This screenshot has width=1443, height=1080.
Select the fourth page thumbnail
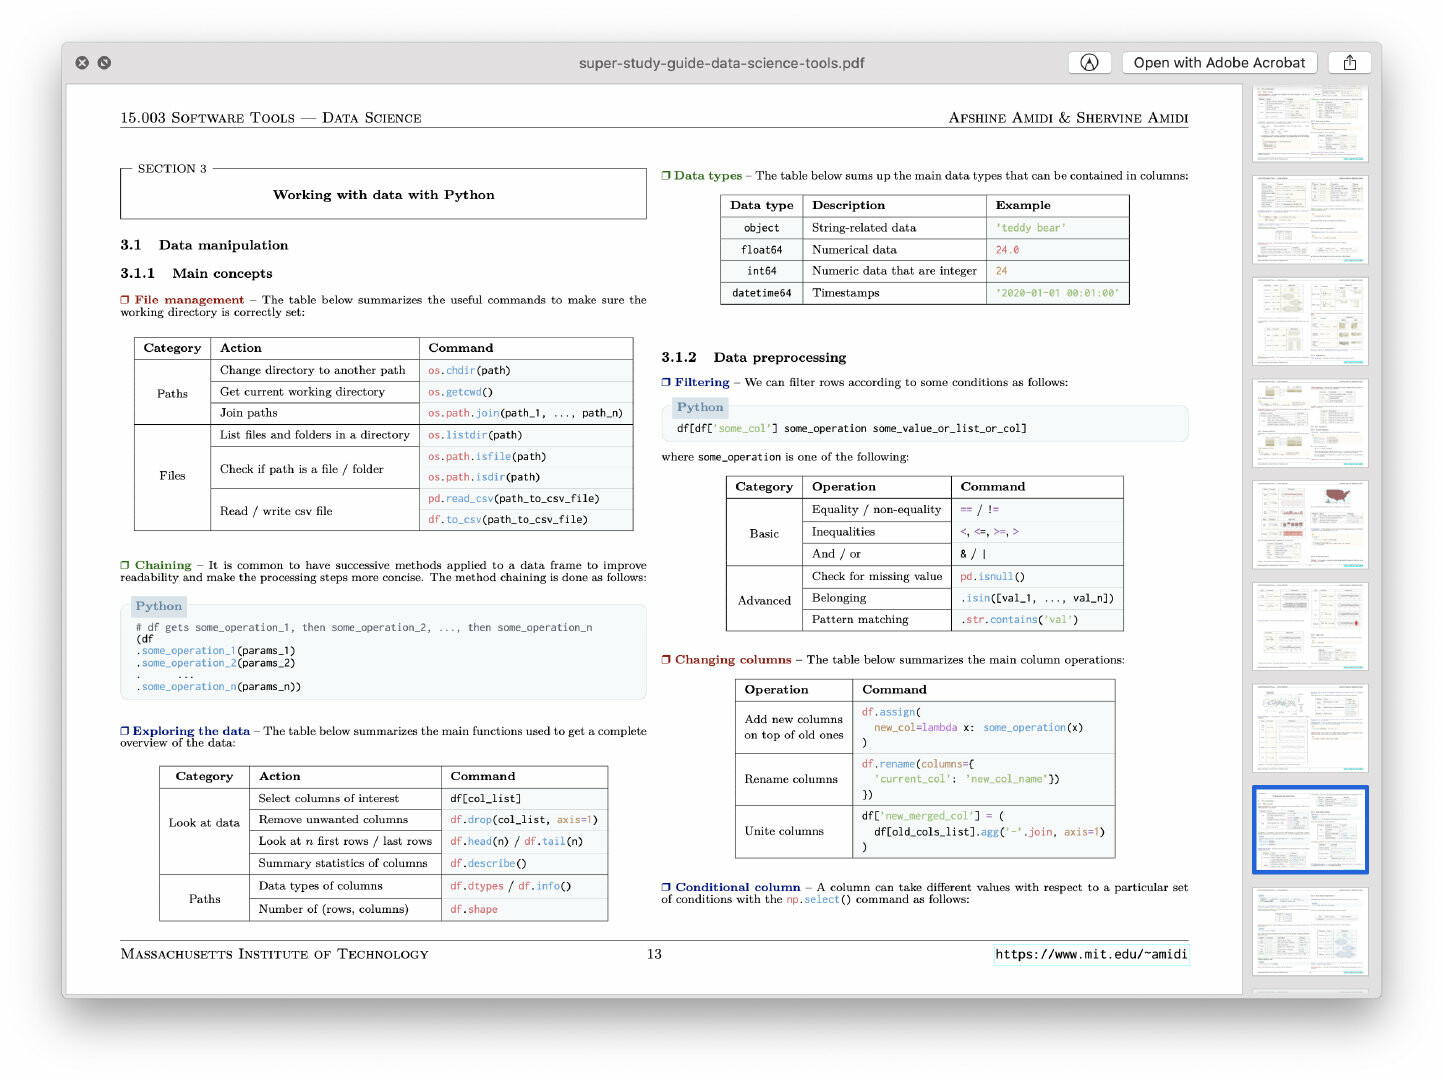pyautogui.click(x=1310, y=423)
